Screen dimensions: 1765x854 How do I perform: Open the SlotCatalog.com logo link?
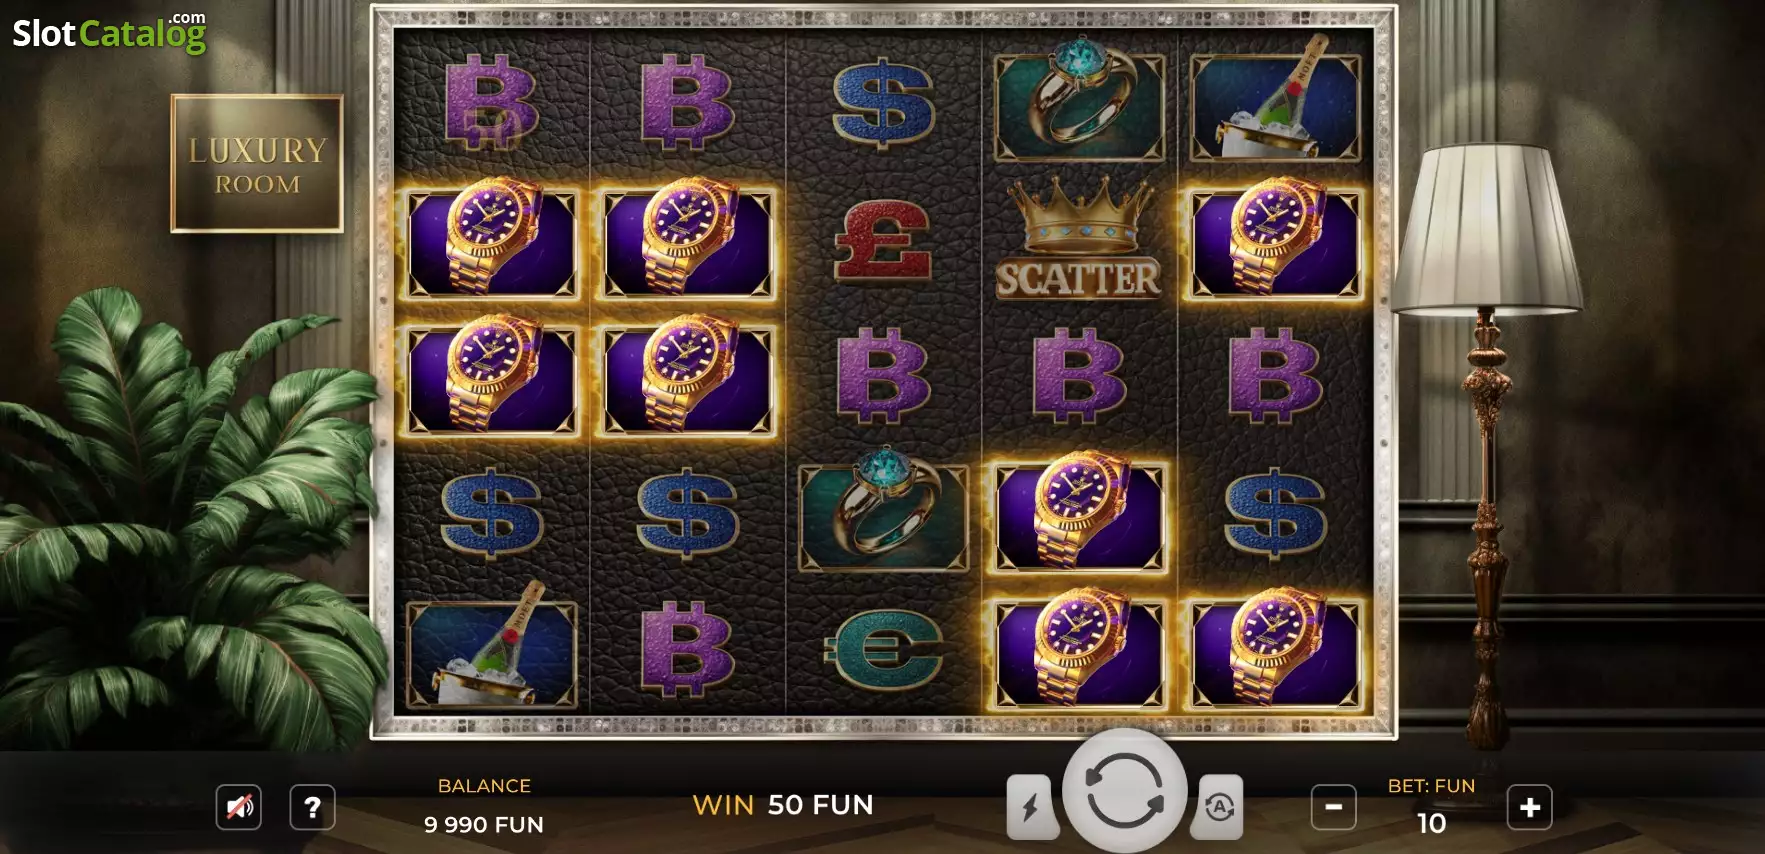[109, 33]
